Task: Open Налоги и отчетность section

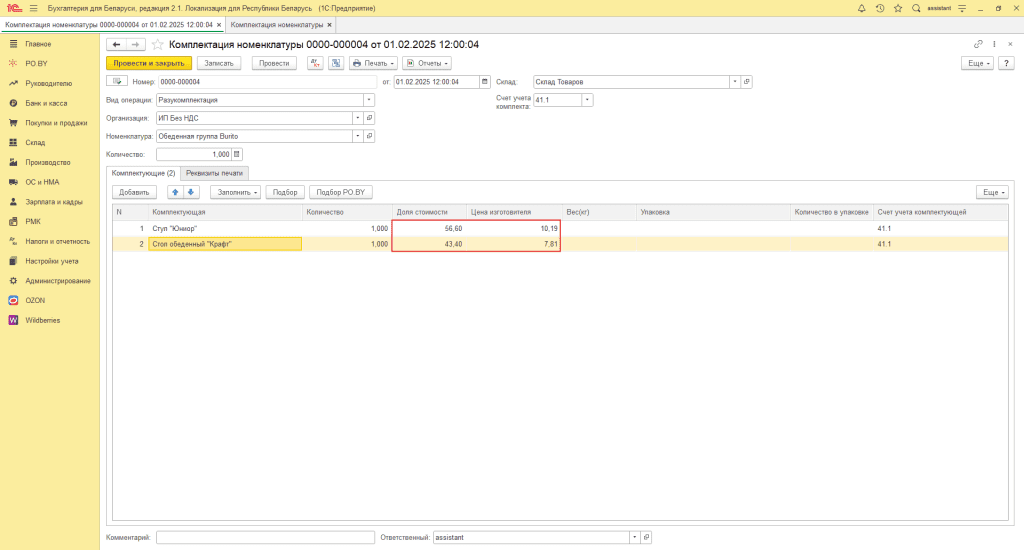Action: click(x=57, y=242)
